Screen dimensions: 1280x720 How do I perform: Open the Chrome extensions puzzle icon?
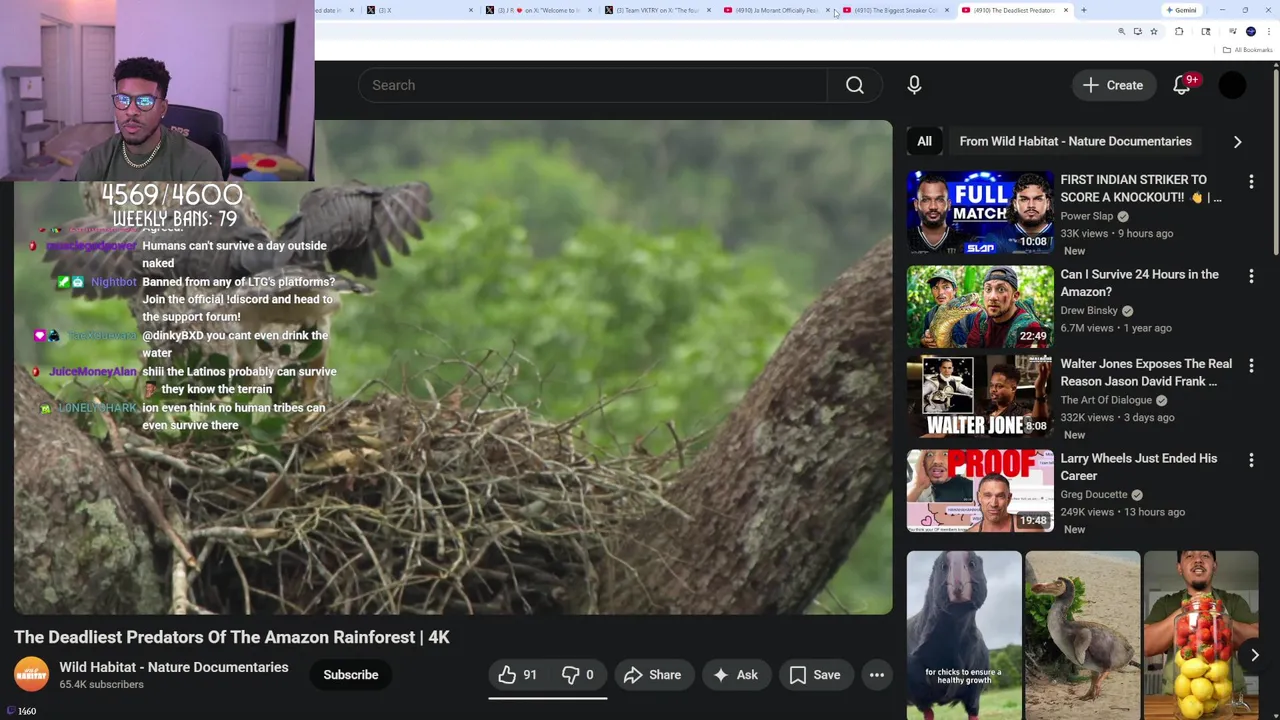click(1179, 32)
